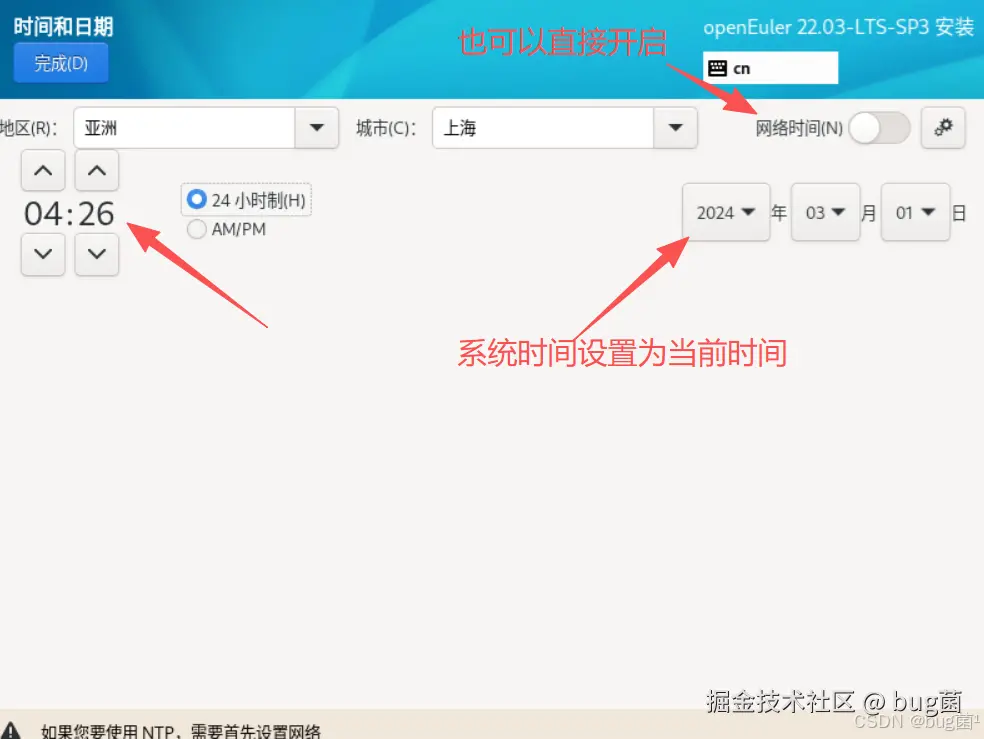Select the AM/PM radio button
Image resolution: width=984 pixels, height=739 pixels.
point(196,229)
